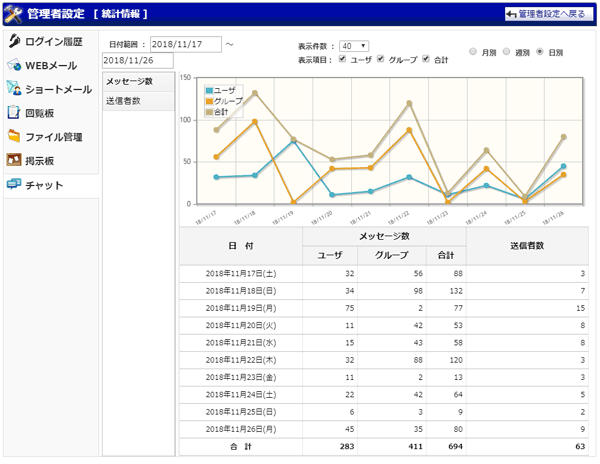Click the login history key icon

[14, 41]
